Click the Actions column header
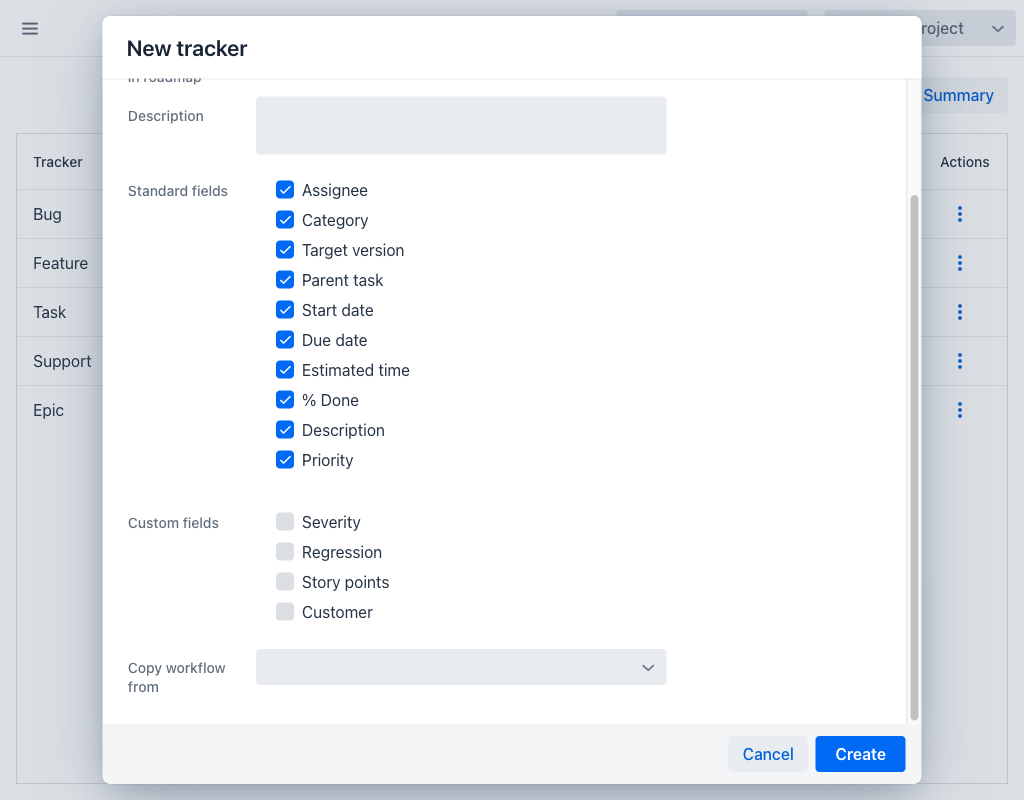Screen dimensions: 1024x800 (965, 162)
